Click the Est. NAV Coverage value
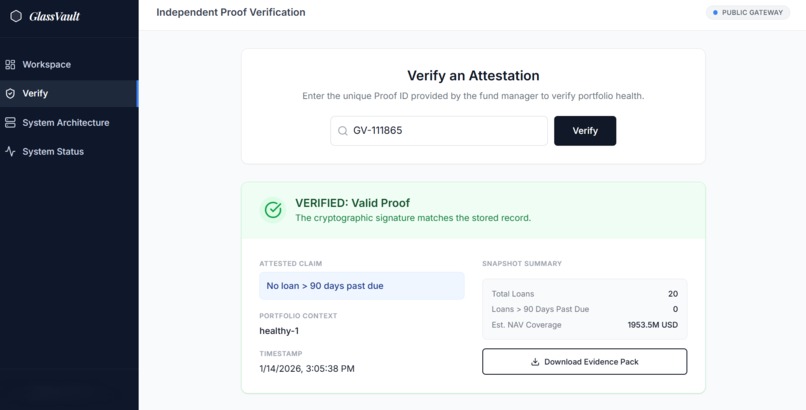This screenshot has width=806, height=410. click(x=652, y=325)
